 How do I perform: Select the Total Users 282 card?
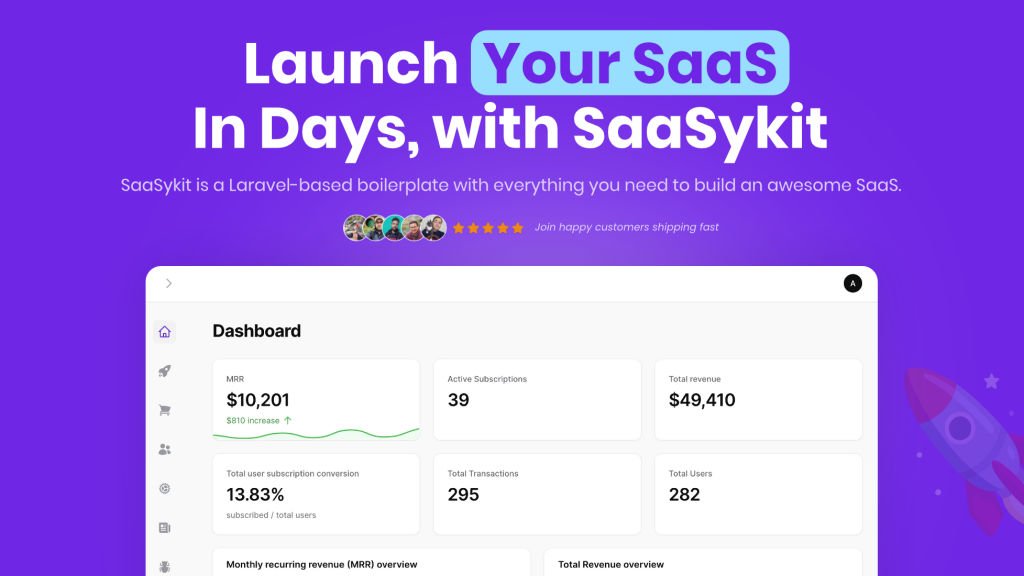[x=758, y=493]
